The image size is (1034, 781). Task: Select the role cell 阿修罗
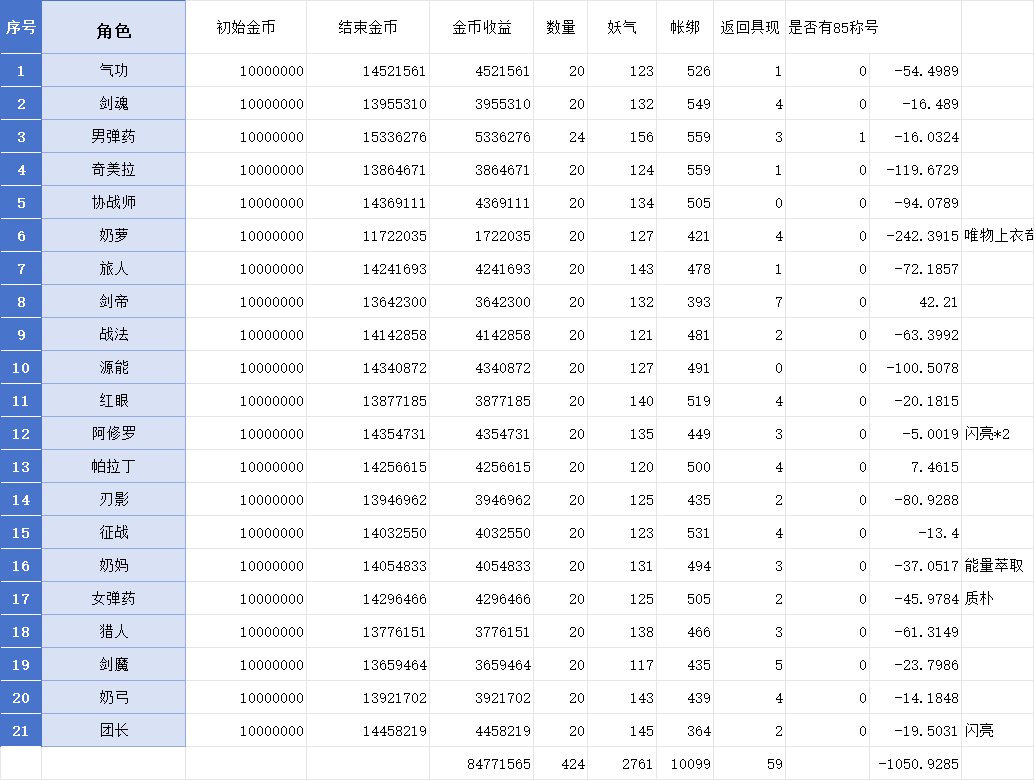[x=113, y=433]
